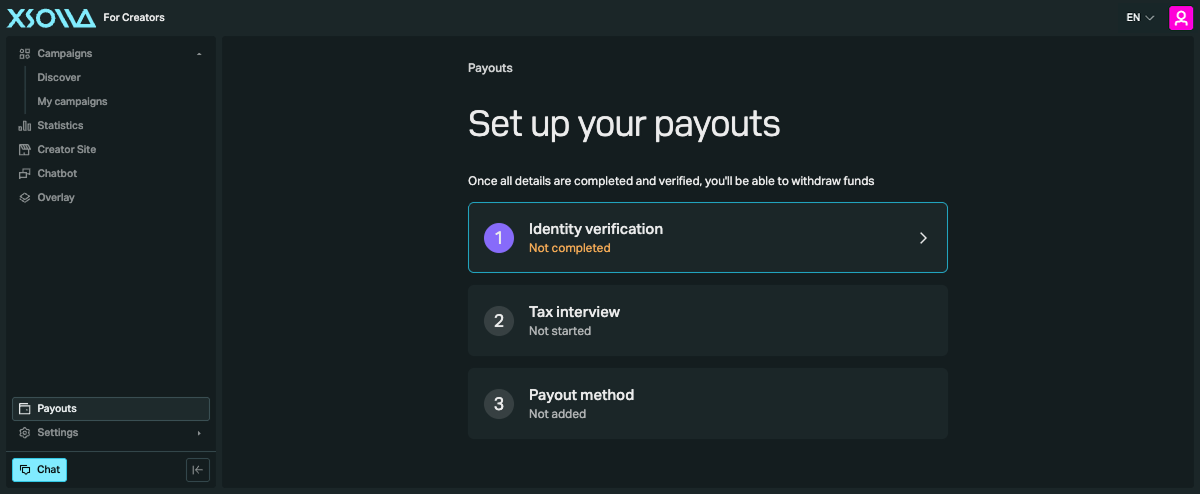The width and height of the screenshot is (1200, 494).
Task: Open the Chat button
Action: click(39, 470)
